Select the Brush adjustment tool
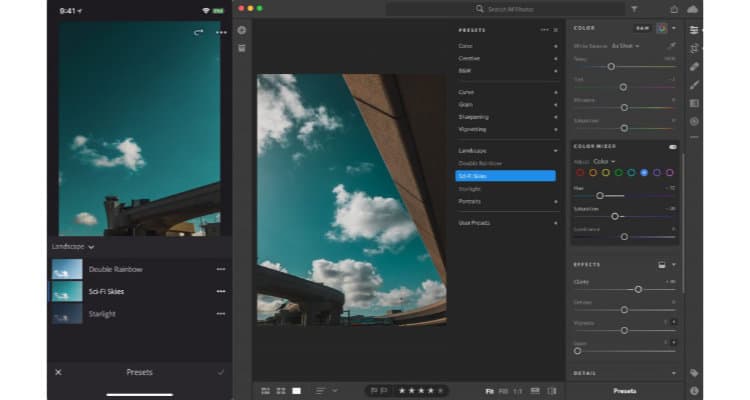 [694, 85]
